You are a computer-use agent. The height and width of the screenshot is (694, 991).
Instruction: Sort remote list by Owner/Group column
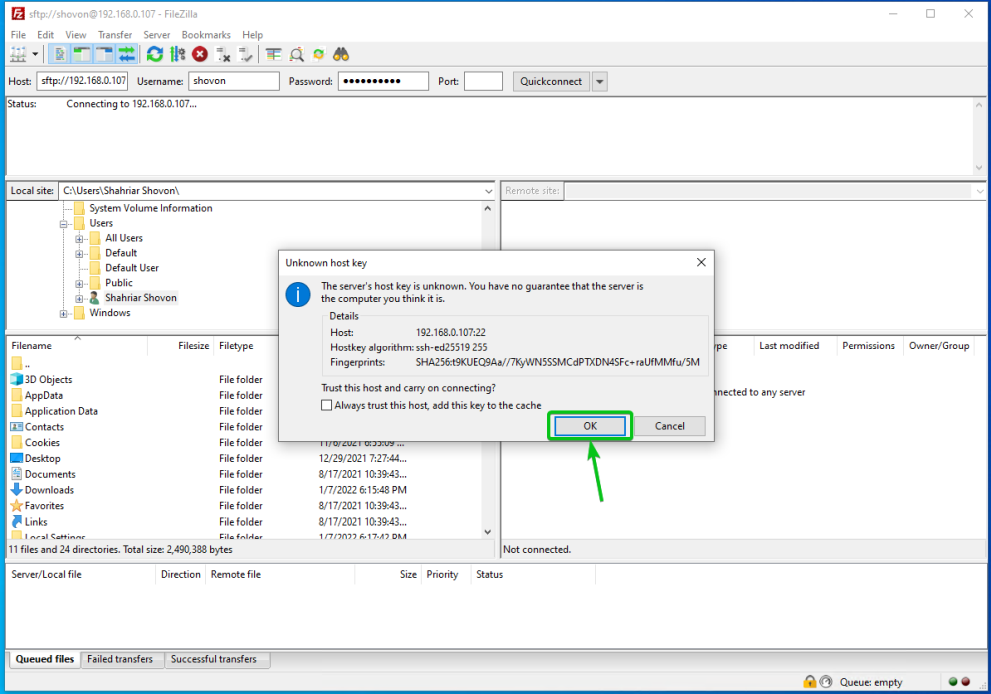(939, 346)
